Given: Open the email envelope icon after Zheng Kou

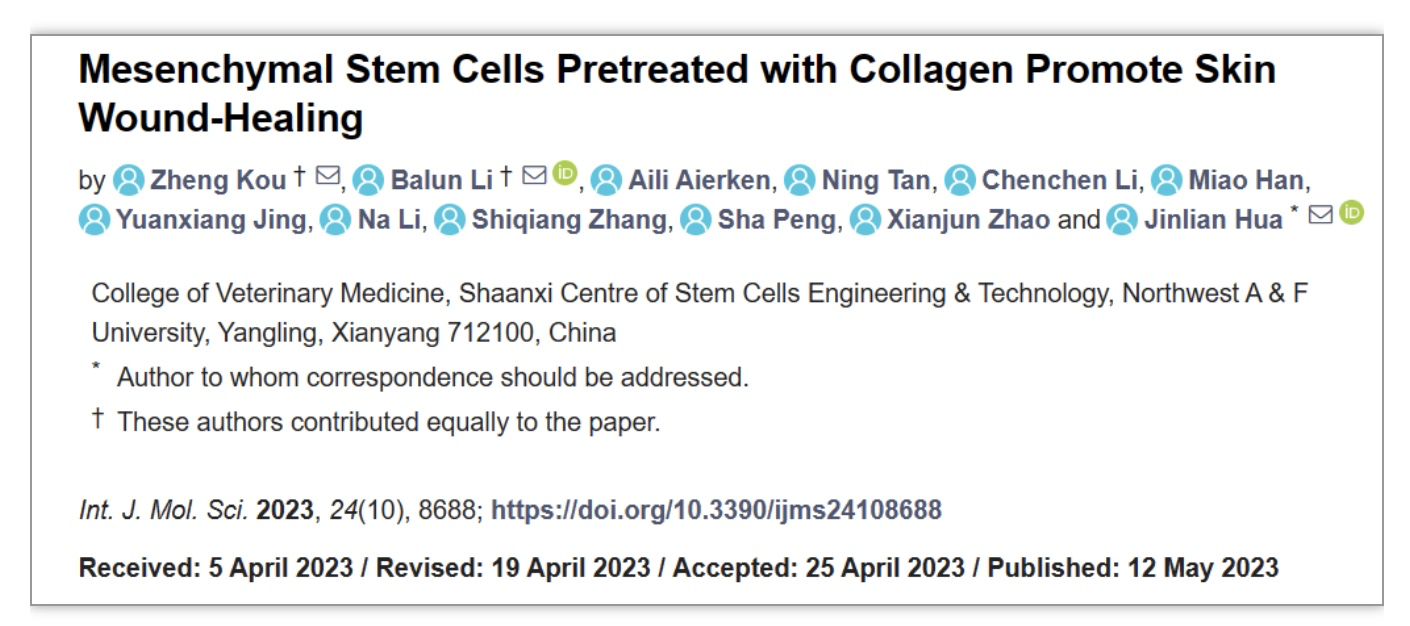Looking at the screenshot, I should pyautogui.click(x=327, y=176).
